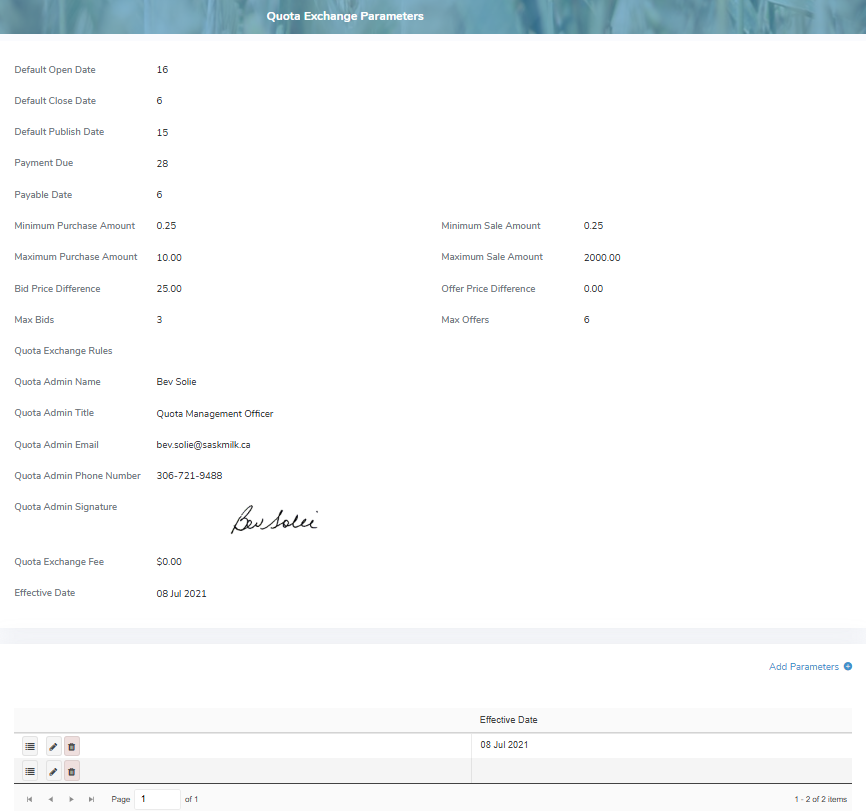
Task: Open the Add Parameters link
Action: (804, 666)
